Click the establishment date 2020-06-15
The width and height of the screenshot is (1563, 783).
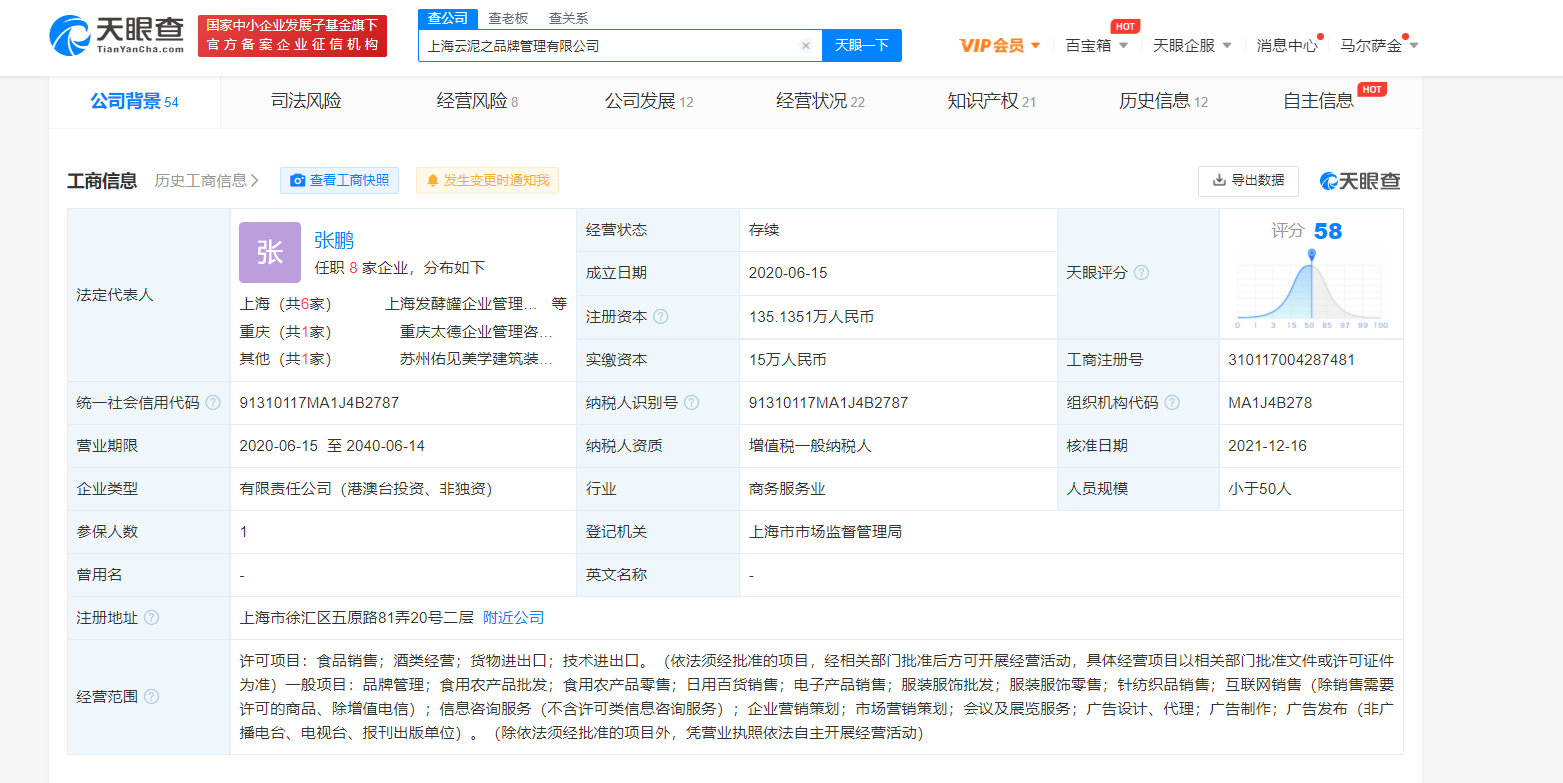788,273
